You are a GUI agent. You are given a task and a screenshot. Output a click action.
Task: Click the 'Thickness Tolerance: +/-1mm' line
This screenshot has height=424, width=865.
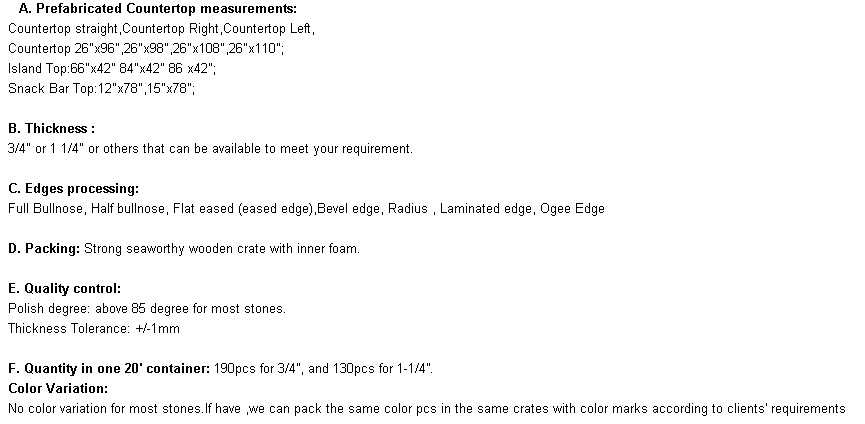(x=94, y=329)
